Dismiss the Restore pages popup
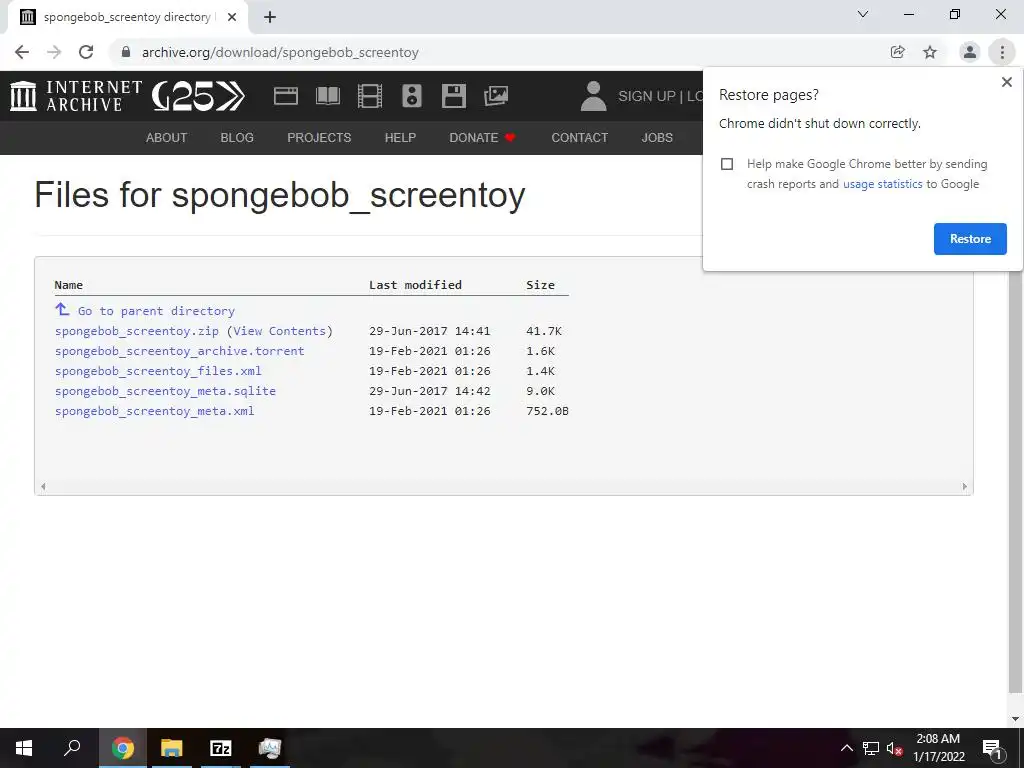This screenshot has height=768, width=1024. [1006, 82]
